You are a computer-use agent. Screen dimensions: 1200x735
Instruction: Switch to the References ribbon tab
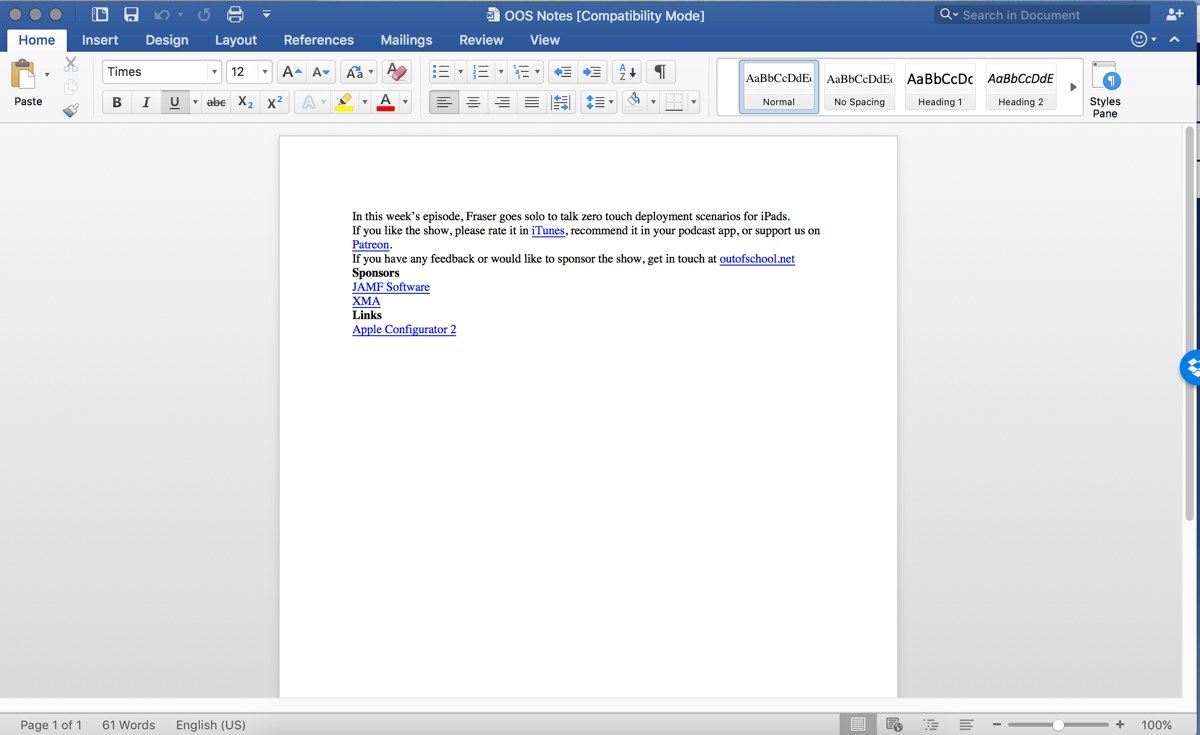pos(318,40)
